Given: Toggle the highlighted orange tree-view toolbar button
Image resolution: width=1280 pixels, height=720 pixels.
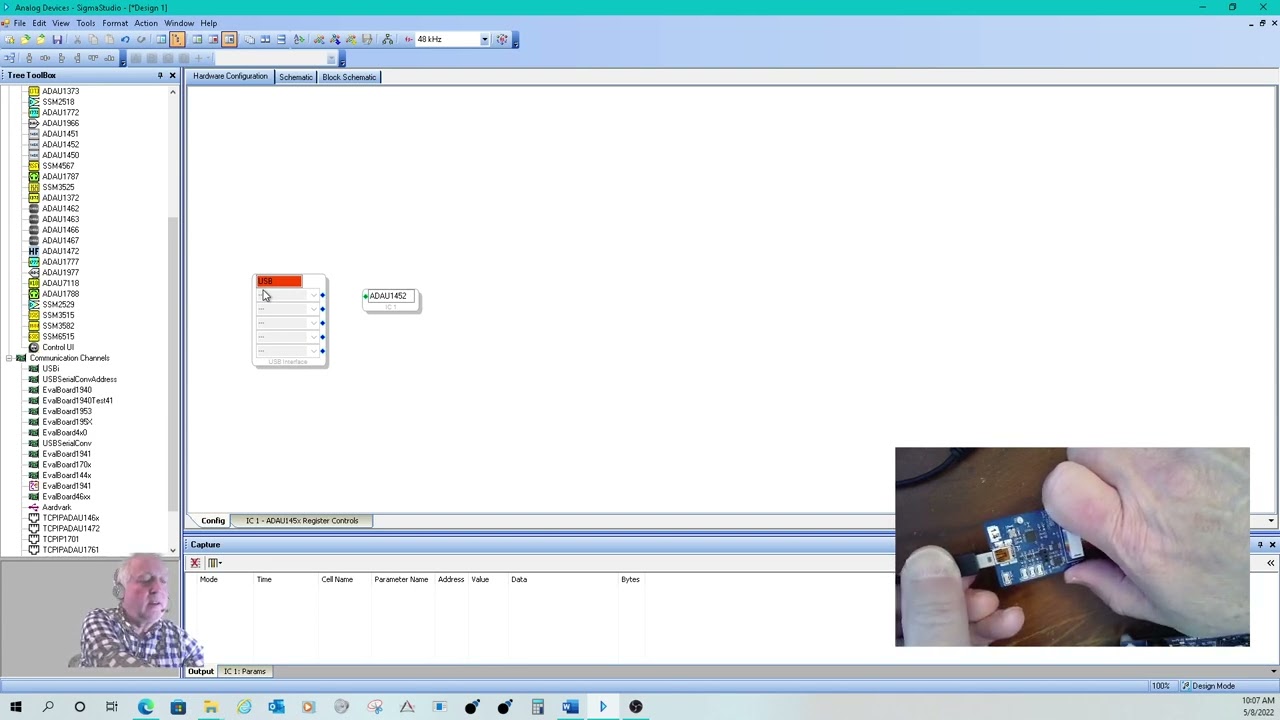Looking at the screenshot, I should tap(177, 40).
